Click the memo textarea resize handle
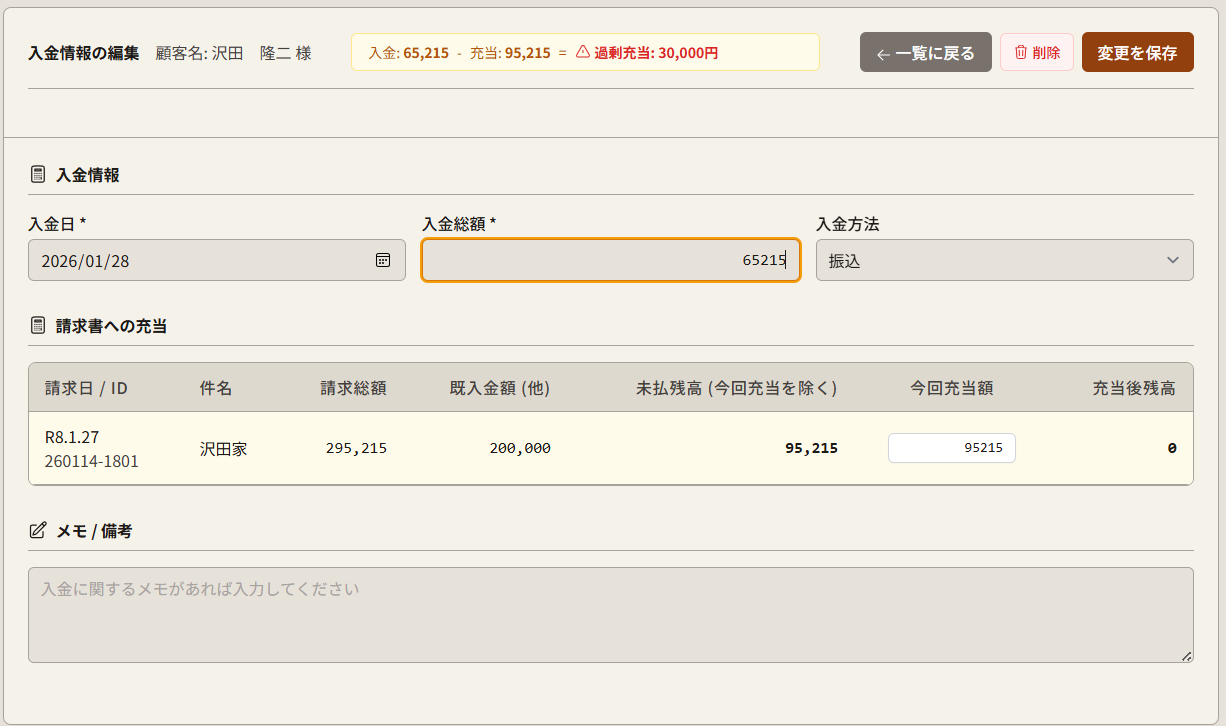Viewport: 1226px width, 726px height. coord(1186,656)
